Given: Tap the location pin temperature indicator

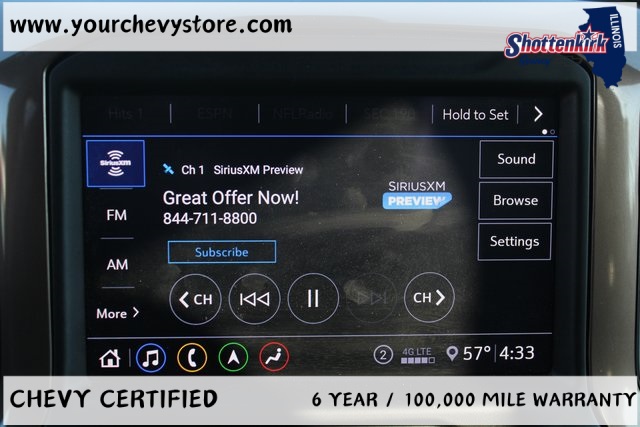Looking at the screenshot, I should coord(469,354).
